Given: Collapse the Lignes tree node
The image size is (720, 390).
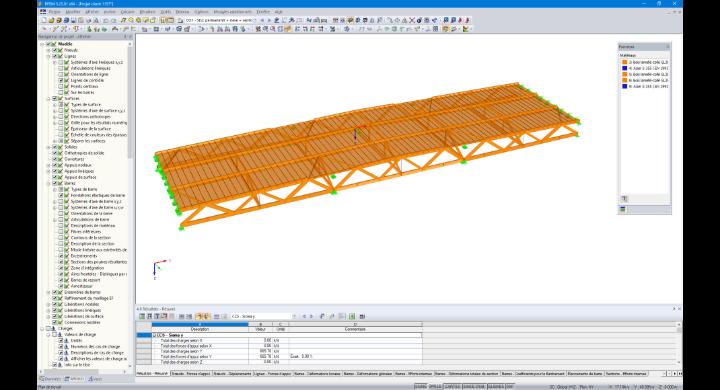Looking at the screenshot, I should click(48, 56).
